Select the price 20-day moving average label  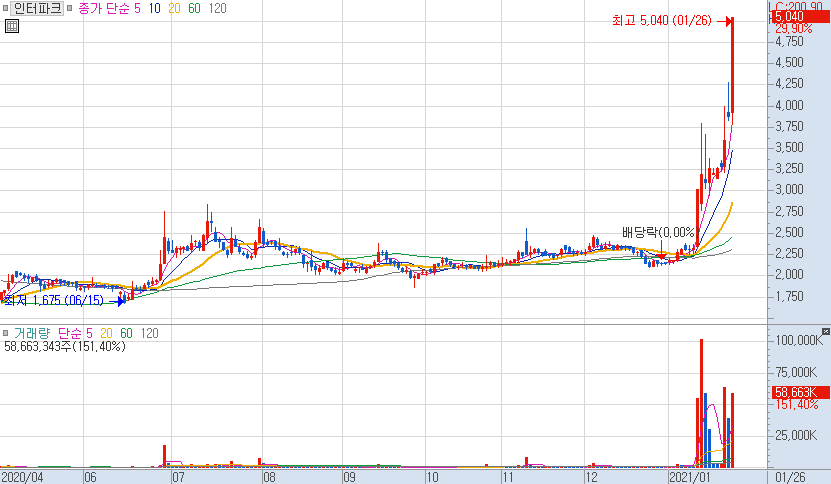(174, 8)
